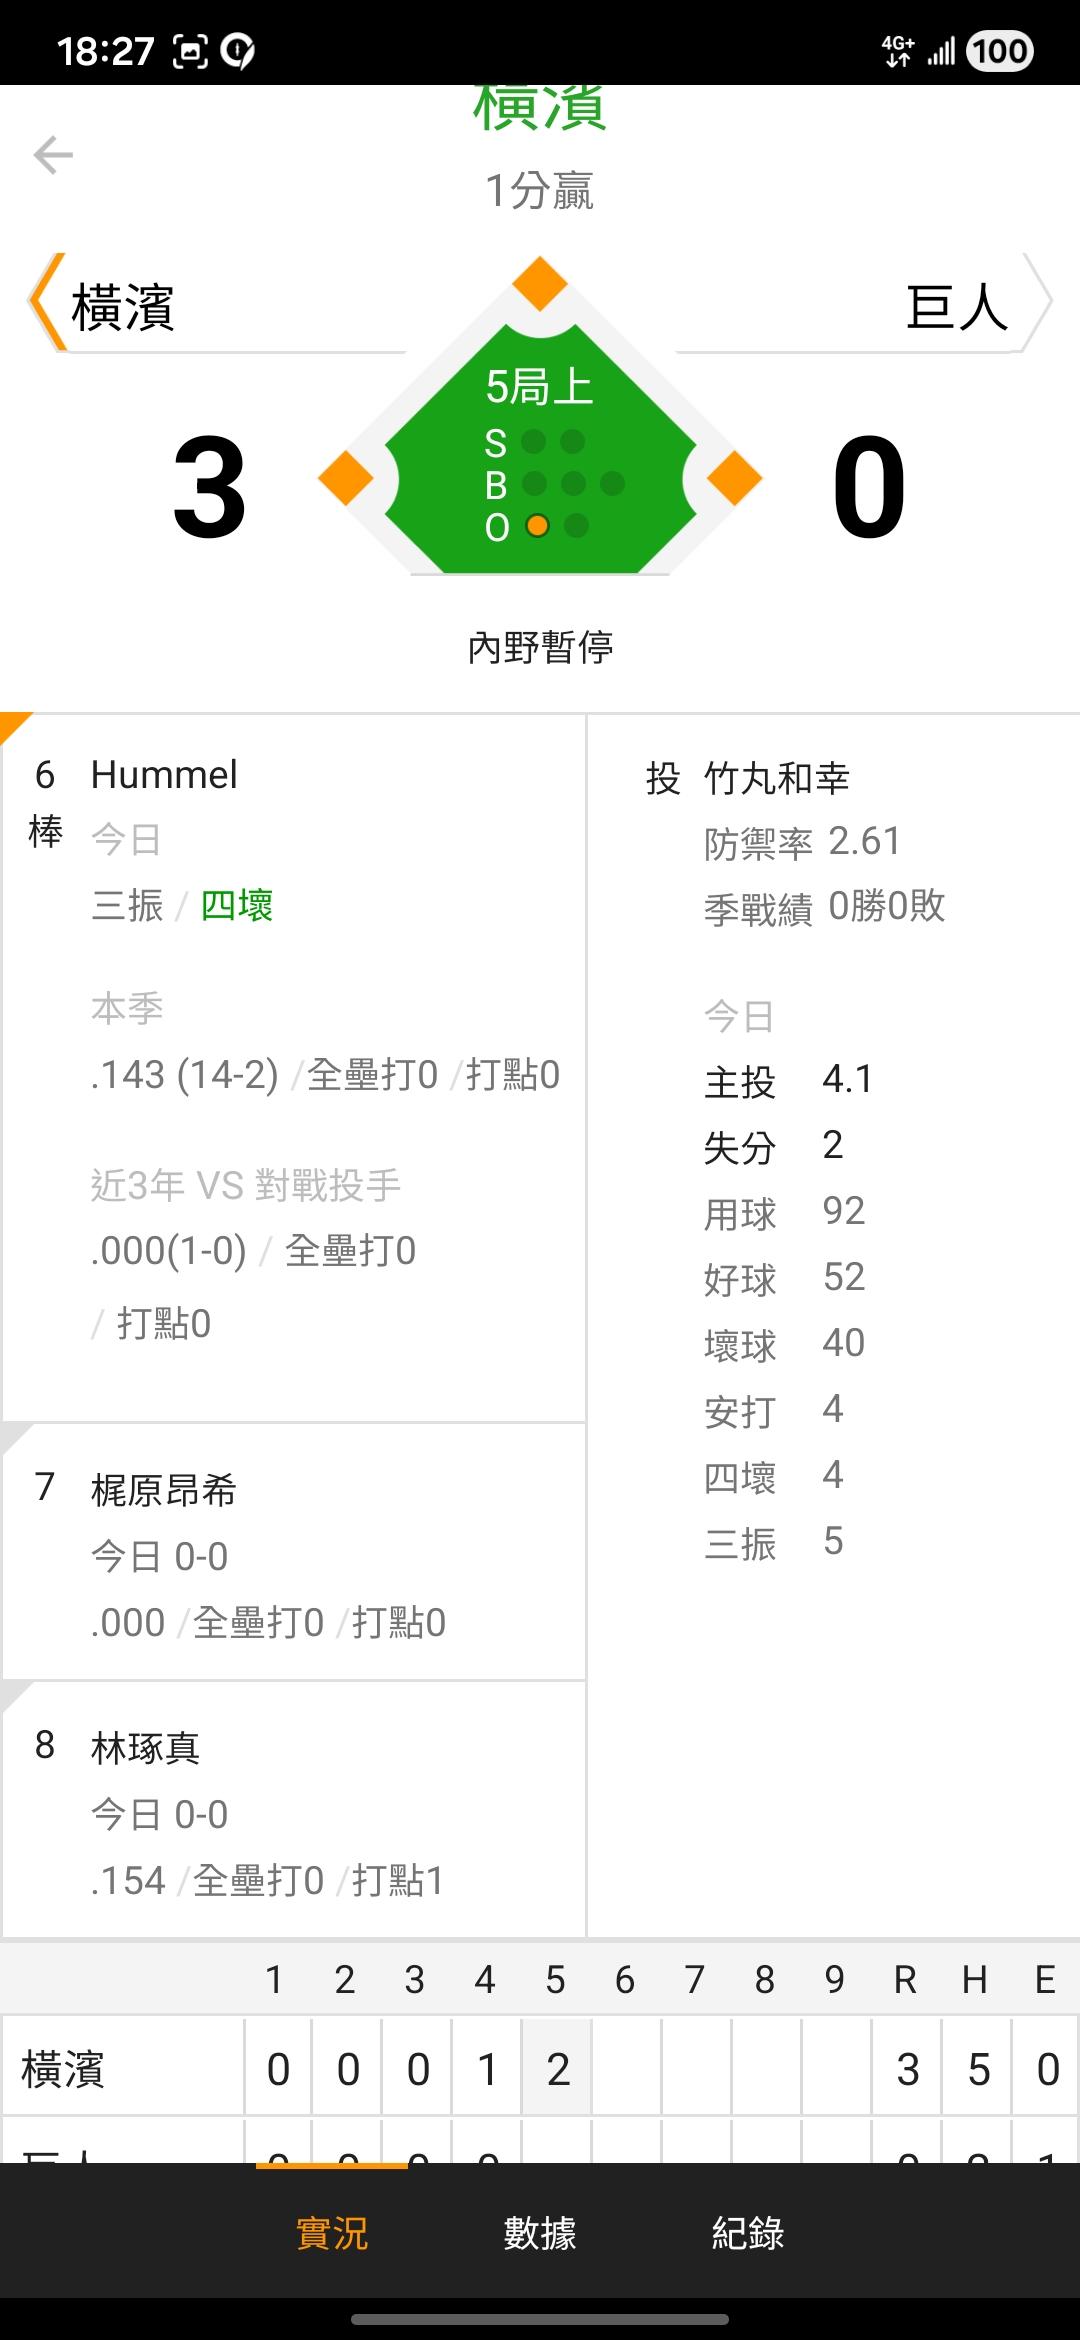
Task: Tap the 5th inning score cell for 橫濱
Action: click(557, 2069)
